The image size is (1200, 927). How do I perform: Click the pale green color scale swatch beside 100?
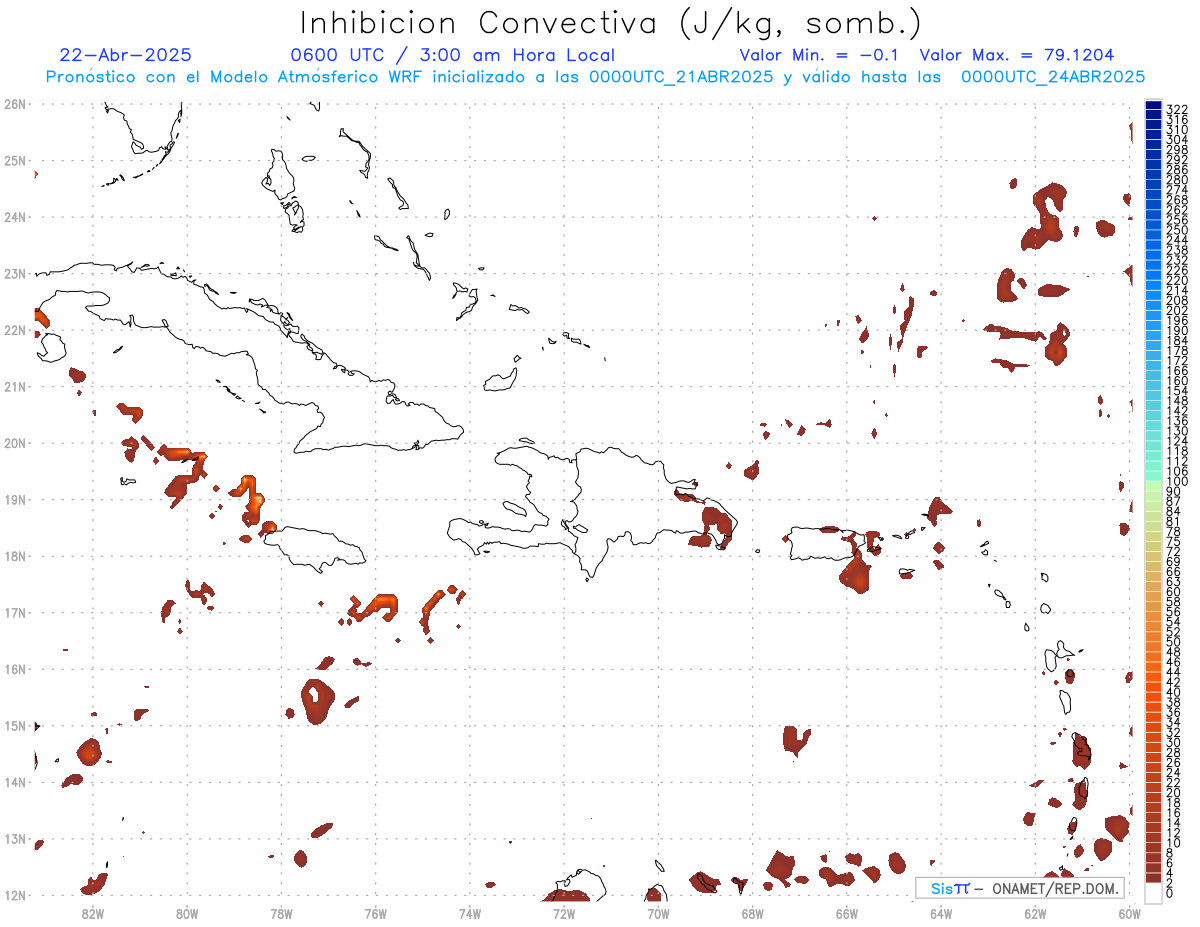coord(1153,486)
